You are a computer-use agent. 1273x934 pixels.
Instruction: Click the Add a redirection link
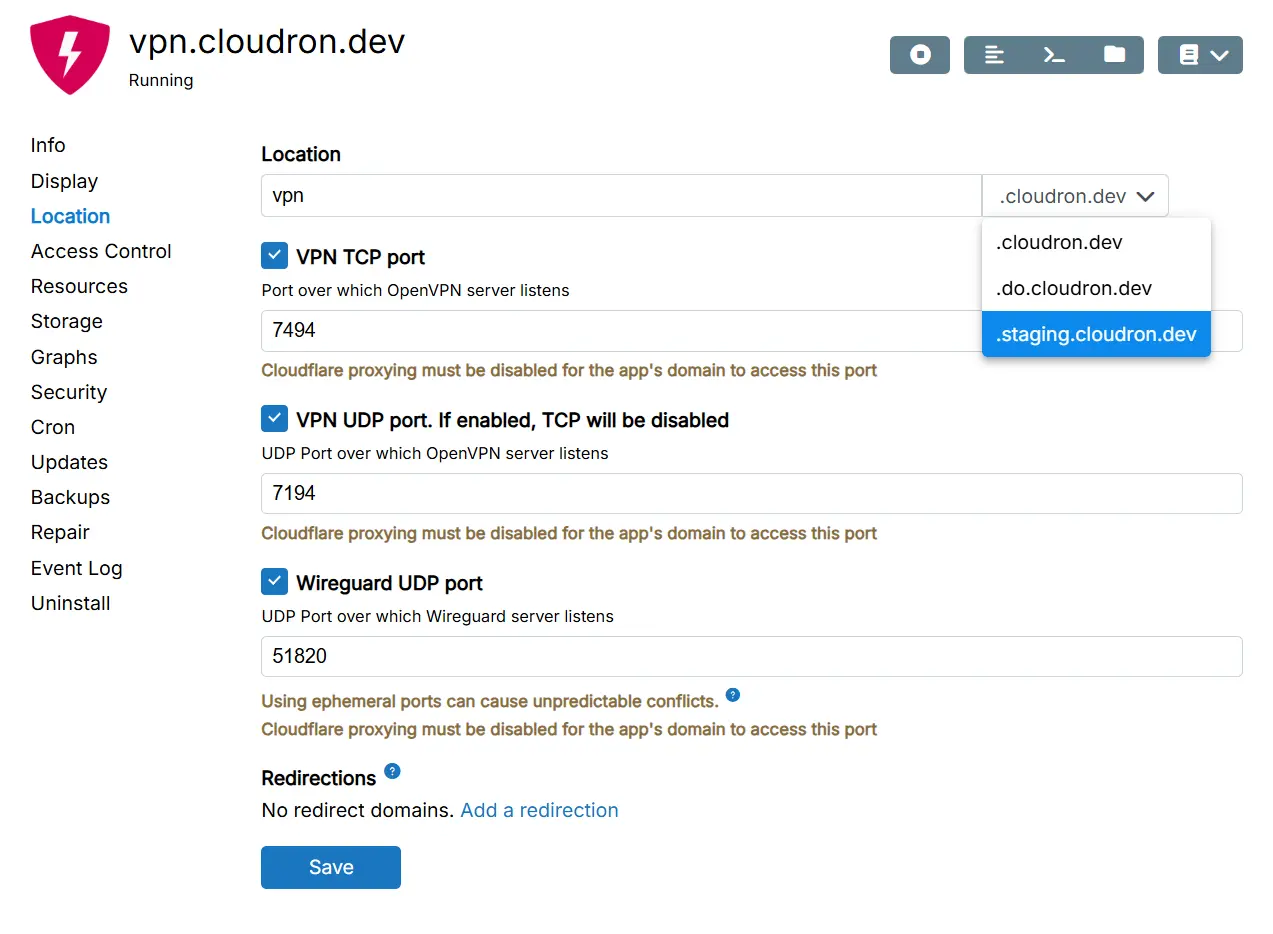(x=539, y=810)
